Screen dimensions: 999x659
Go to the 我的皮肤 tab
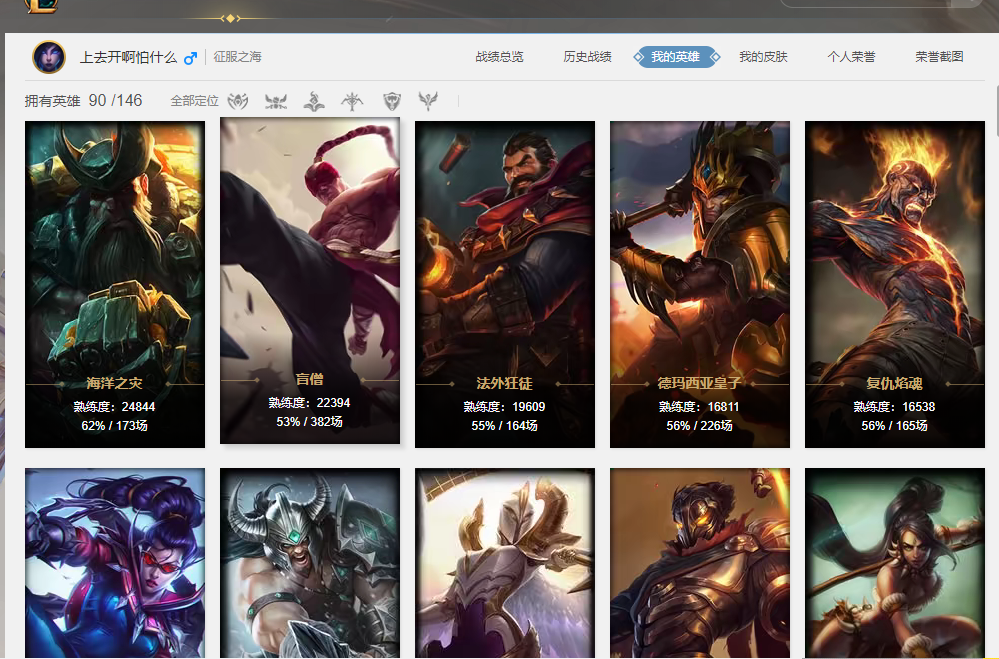pos(763,57)
